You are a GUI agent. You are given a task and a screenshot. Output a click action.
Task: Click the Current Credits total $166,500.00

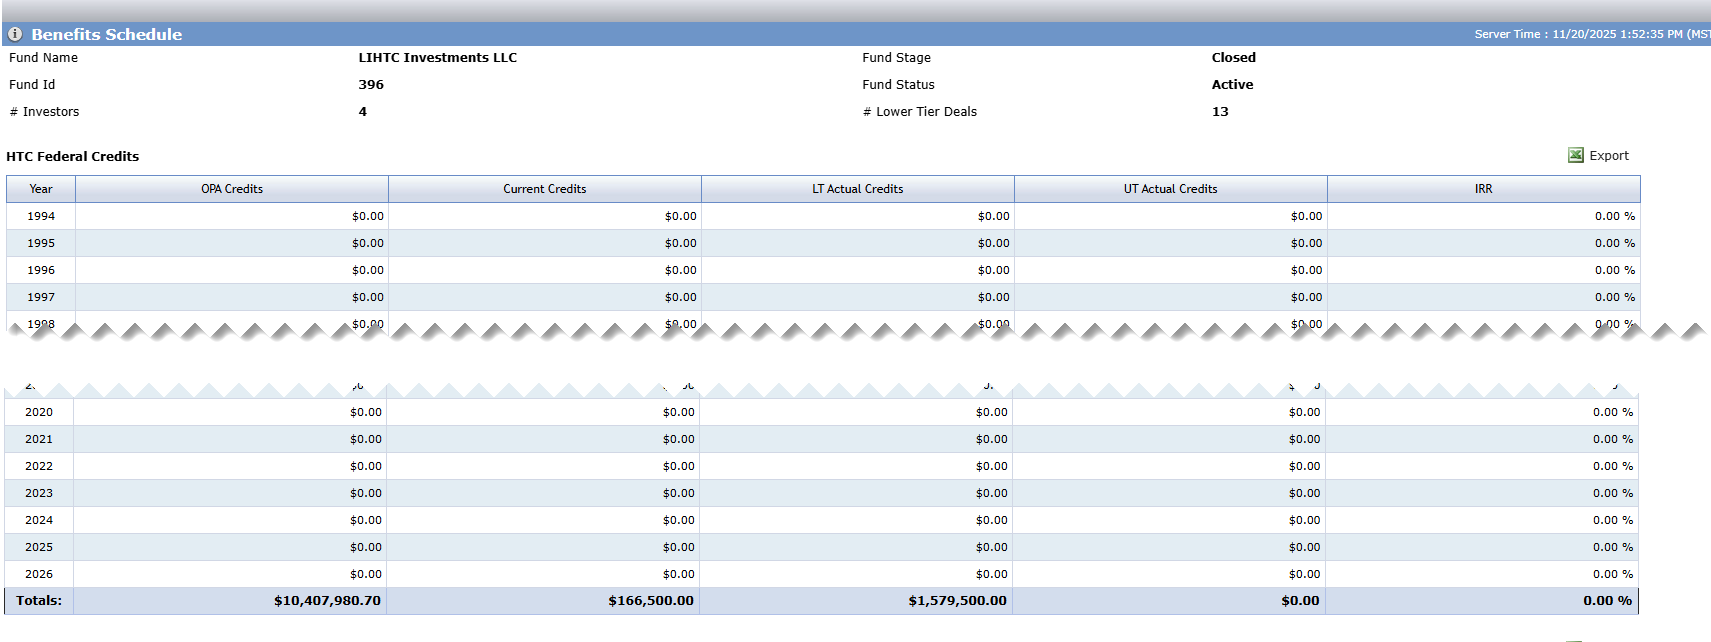tap(651, 601)
